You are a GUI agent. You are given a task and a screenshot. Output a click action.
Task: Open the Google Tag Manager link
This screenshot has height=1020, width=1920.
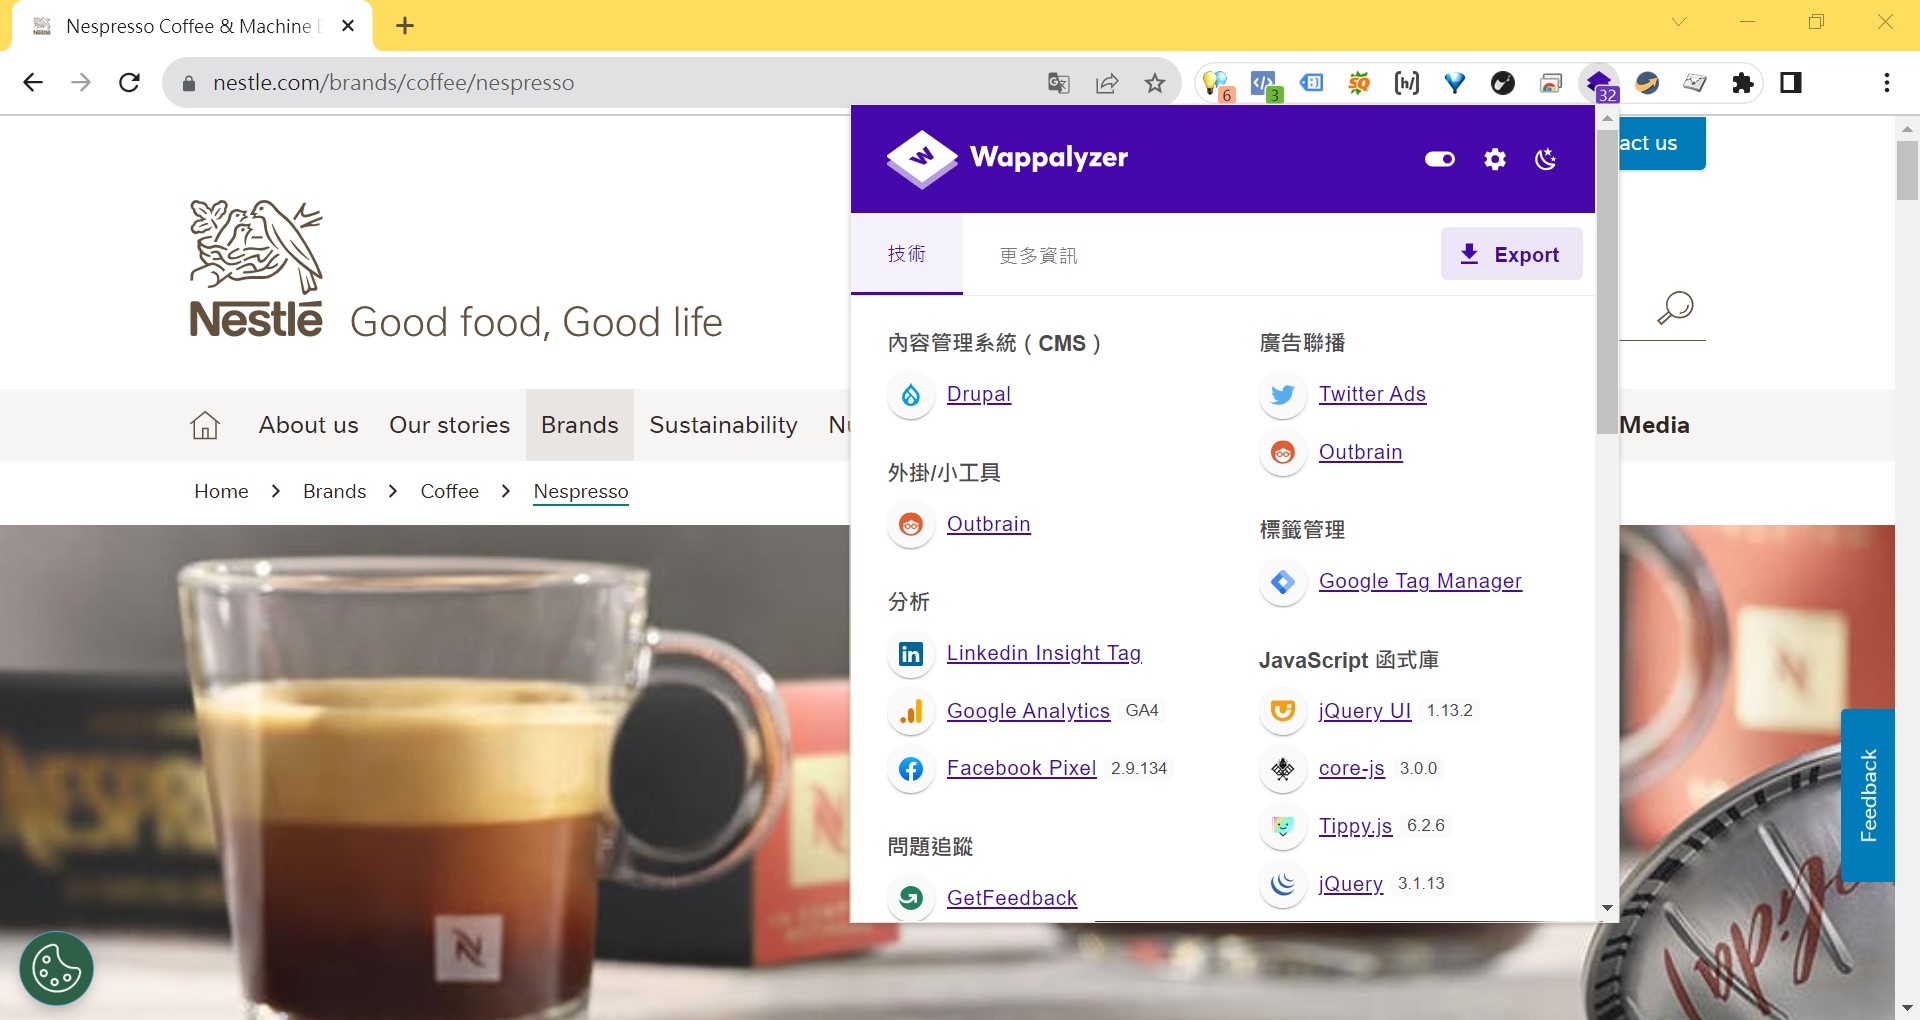pyautogui.click(x=1420, y=581)
